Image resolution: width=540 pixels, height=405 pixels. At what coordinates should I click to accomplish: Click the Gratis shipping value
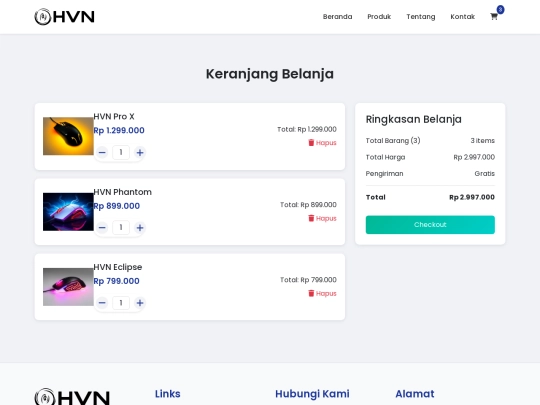[x=485, y=174]
